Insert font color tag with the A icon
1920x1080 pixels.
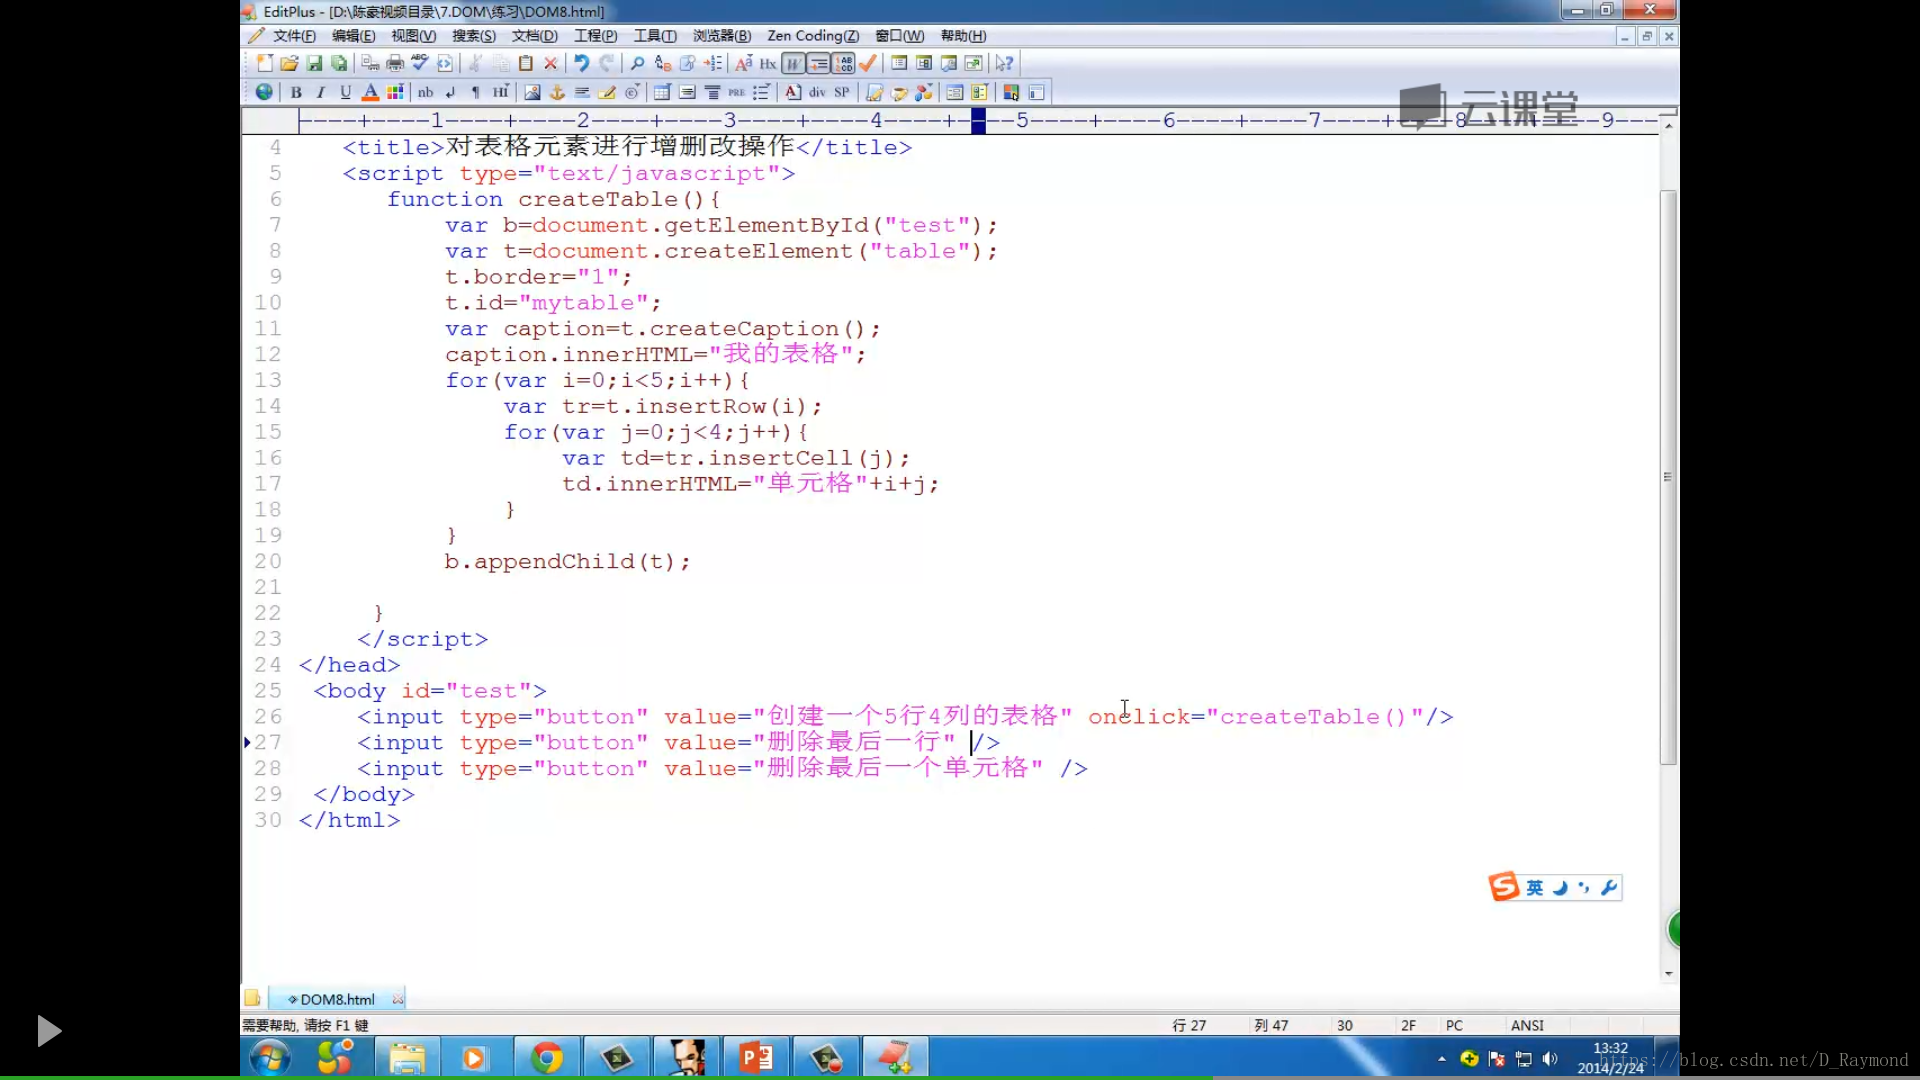370,92
